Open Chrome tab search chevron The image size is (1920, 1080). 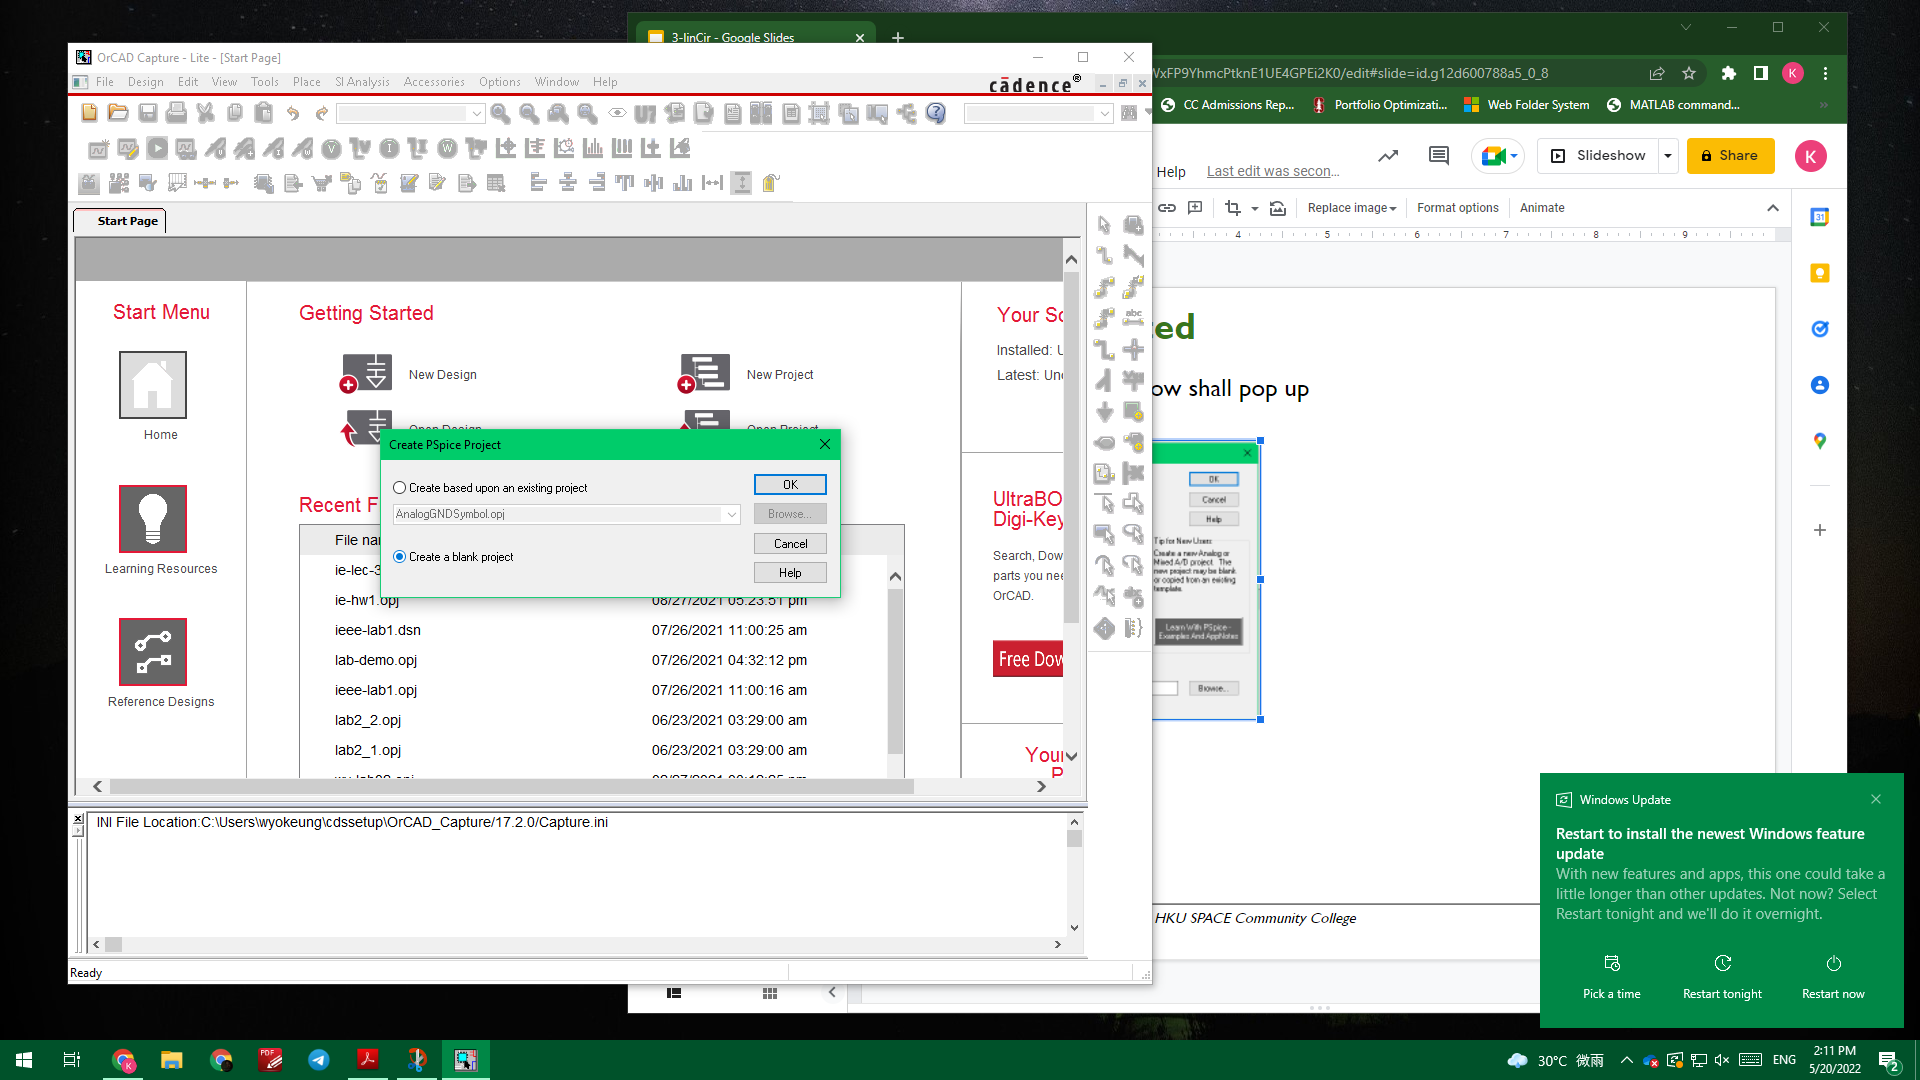click(x=1686, y=28)
